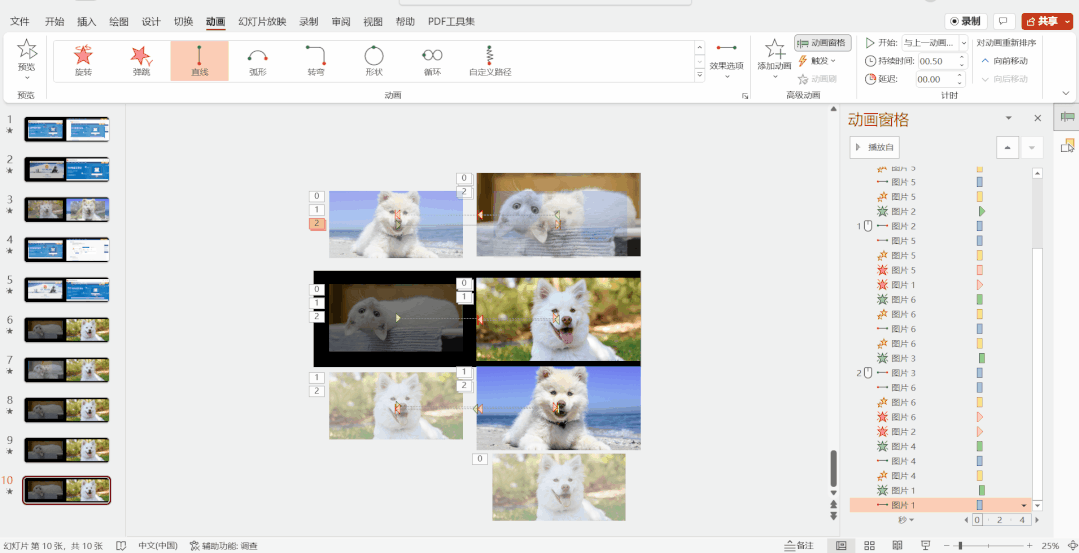The image size is (1079, 553).
Task: Choose the 转弯 motion path
Action: 316,61
